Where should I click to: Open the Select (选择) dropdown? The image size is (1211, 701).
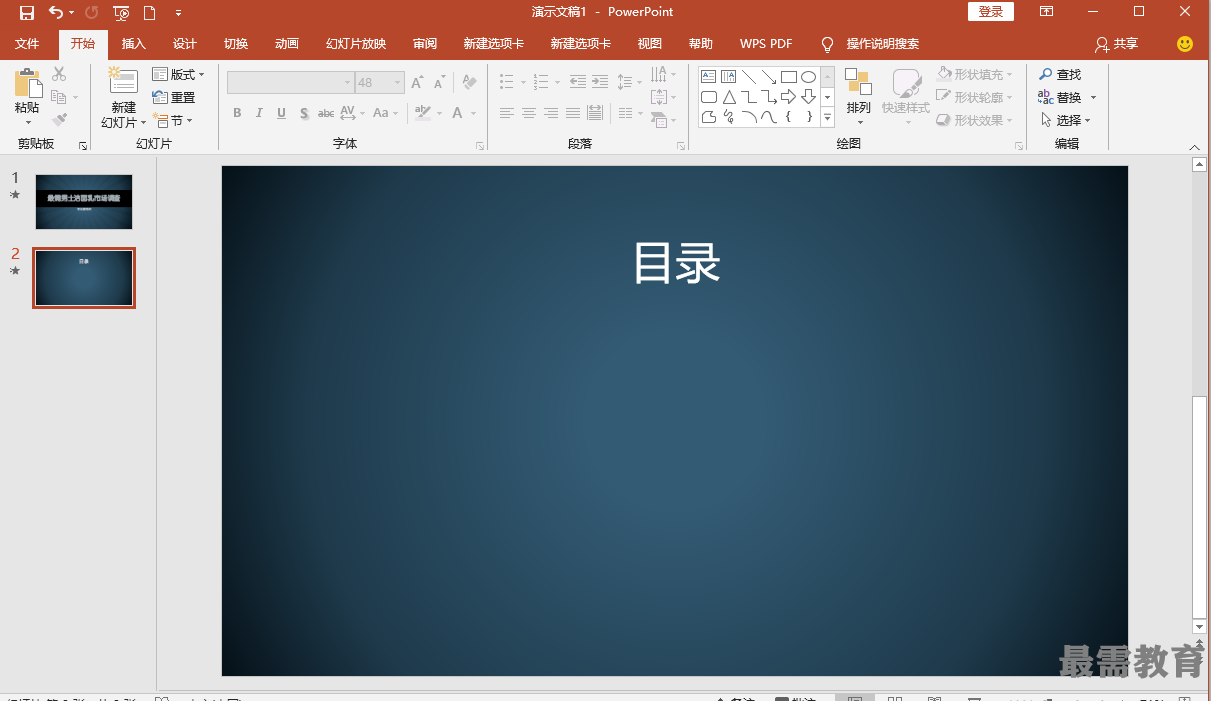(1065, 120)
